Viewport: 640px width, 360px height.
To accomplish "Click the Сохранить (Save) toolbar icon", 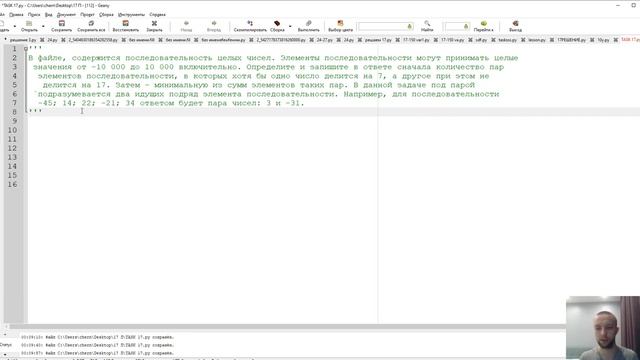I will (62, 24).
